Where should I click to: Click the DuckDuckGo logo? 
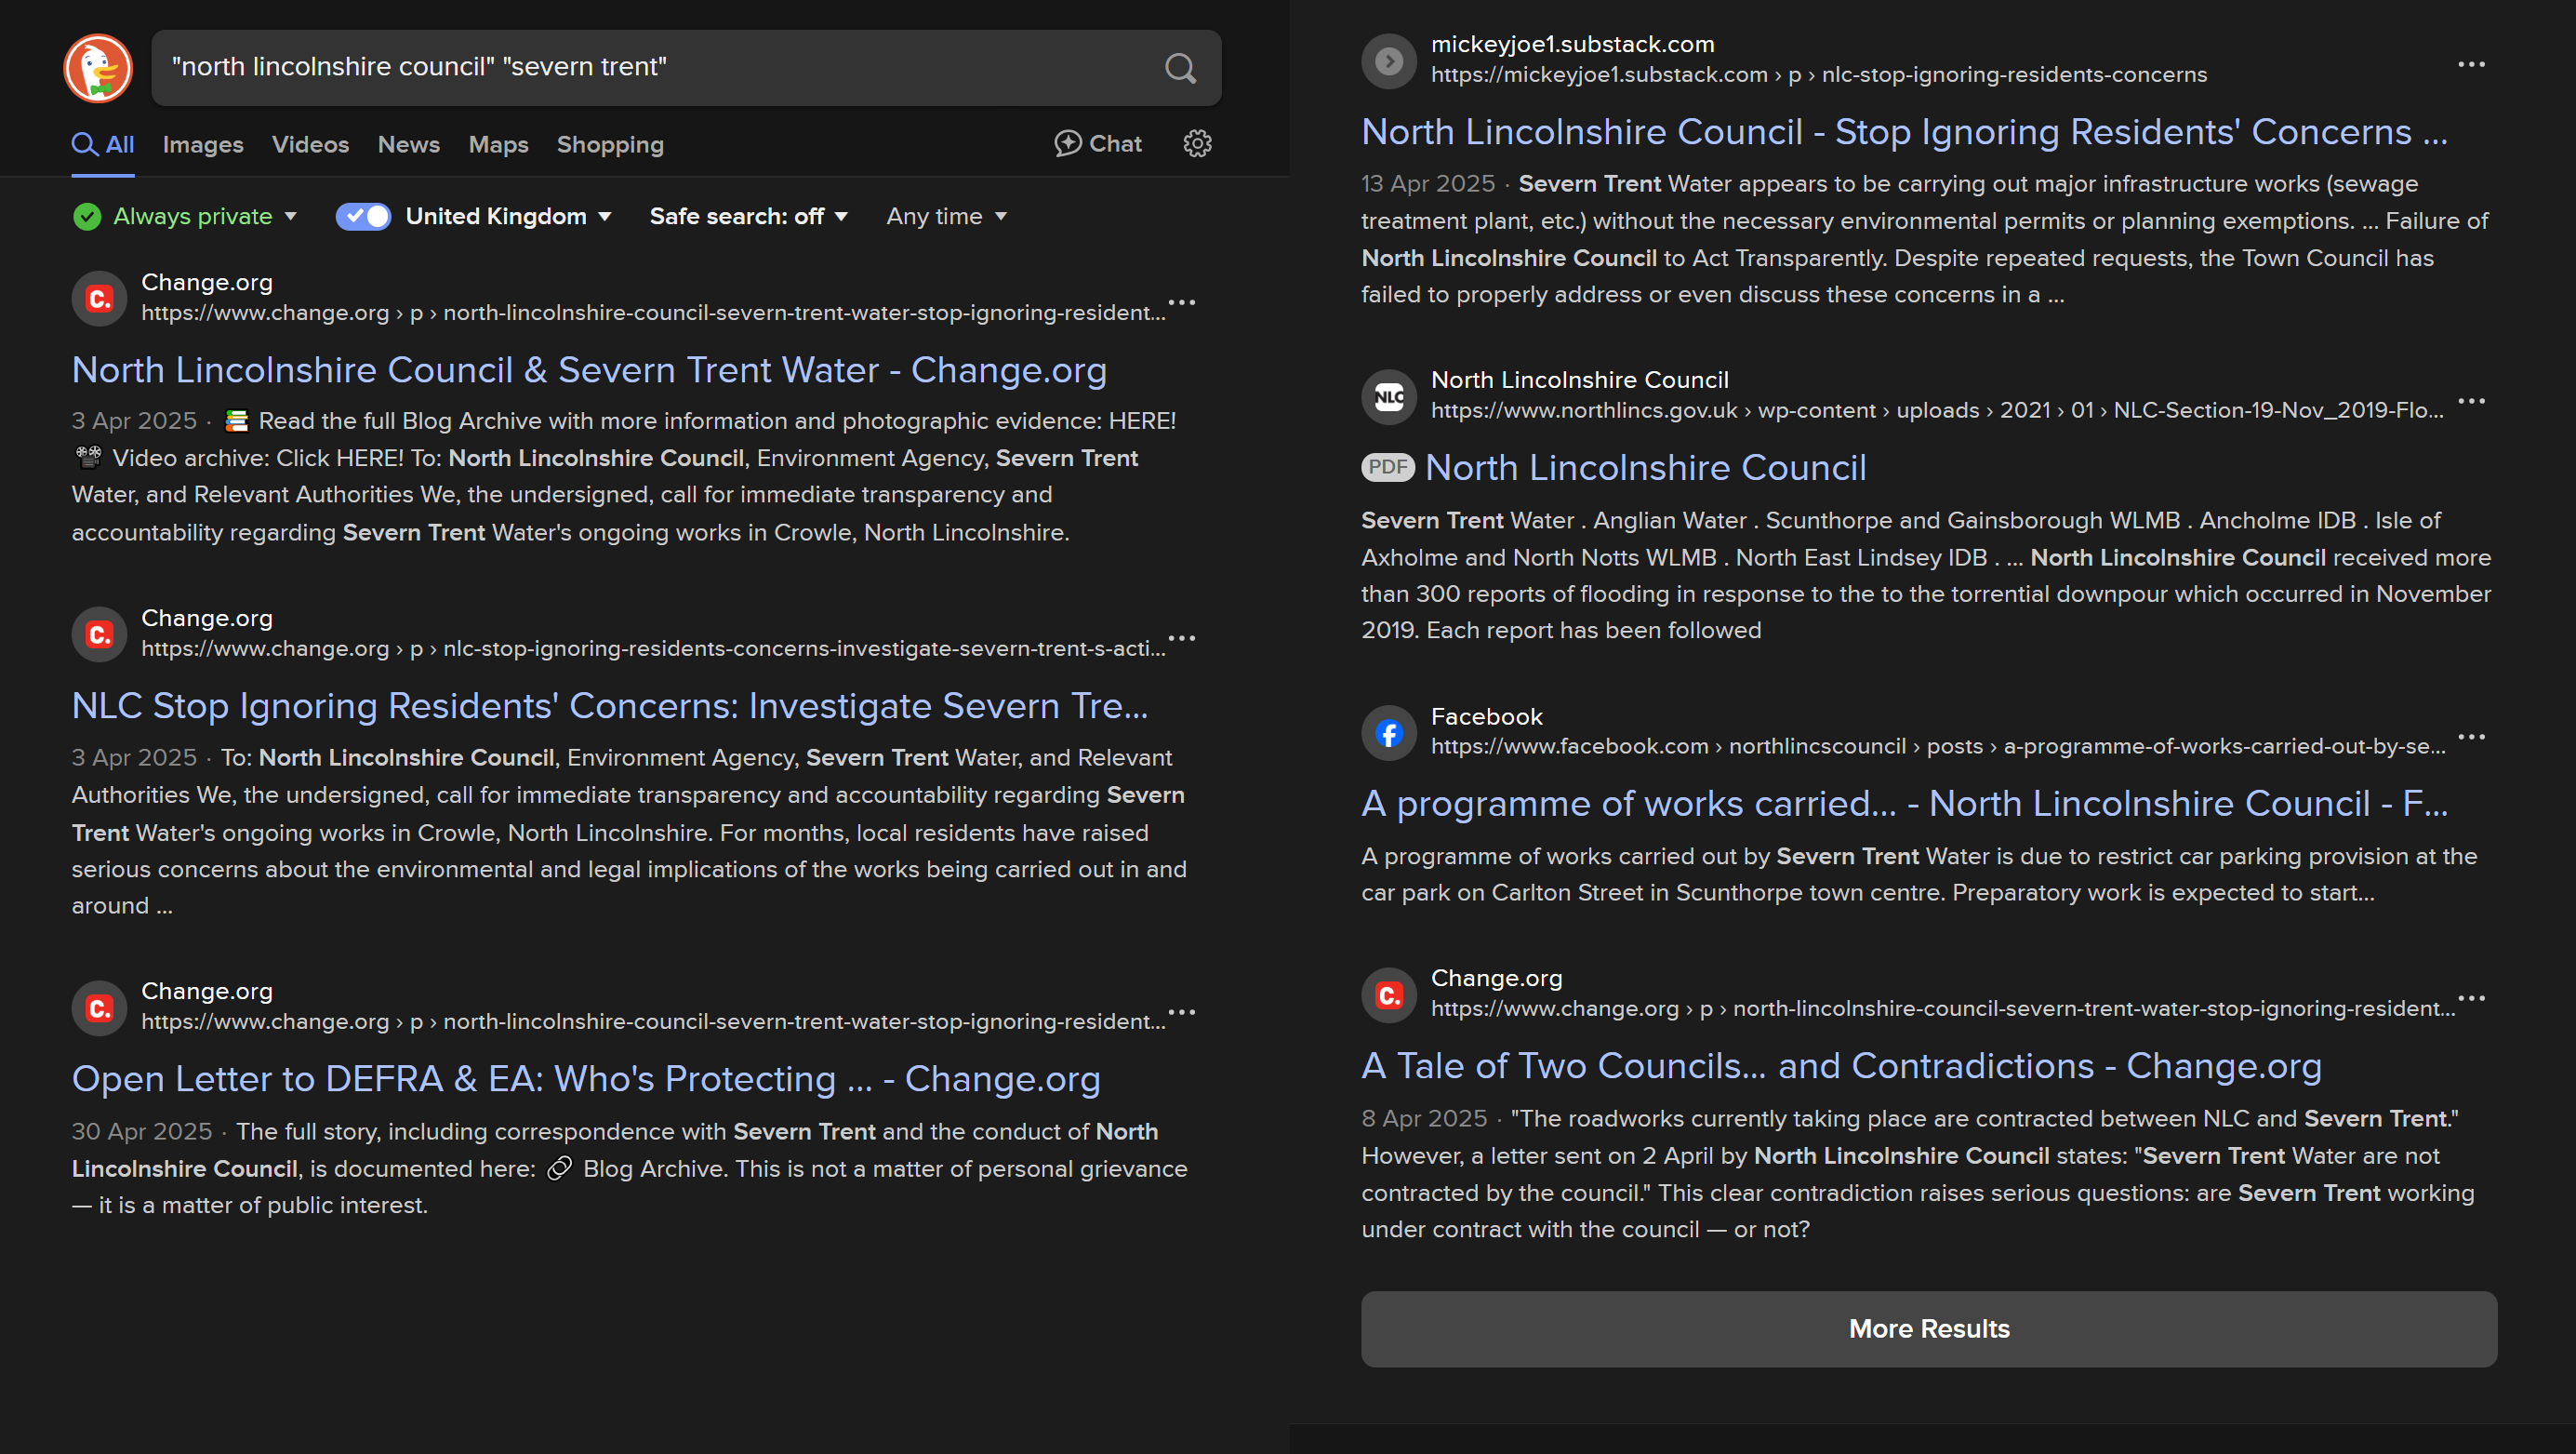point(98,68)
